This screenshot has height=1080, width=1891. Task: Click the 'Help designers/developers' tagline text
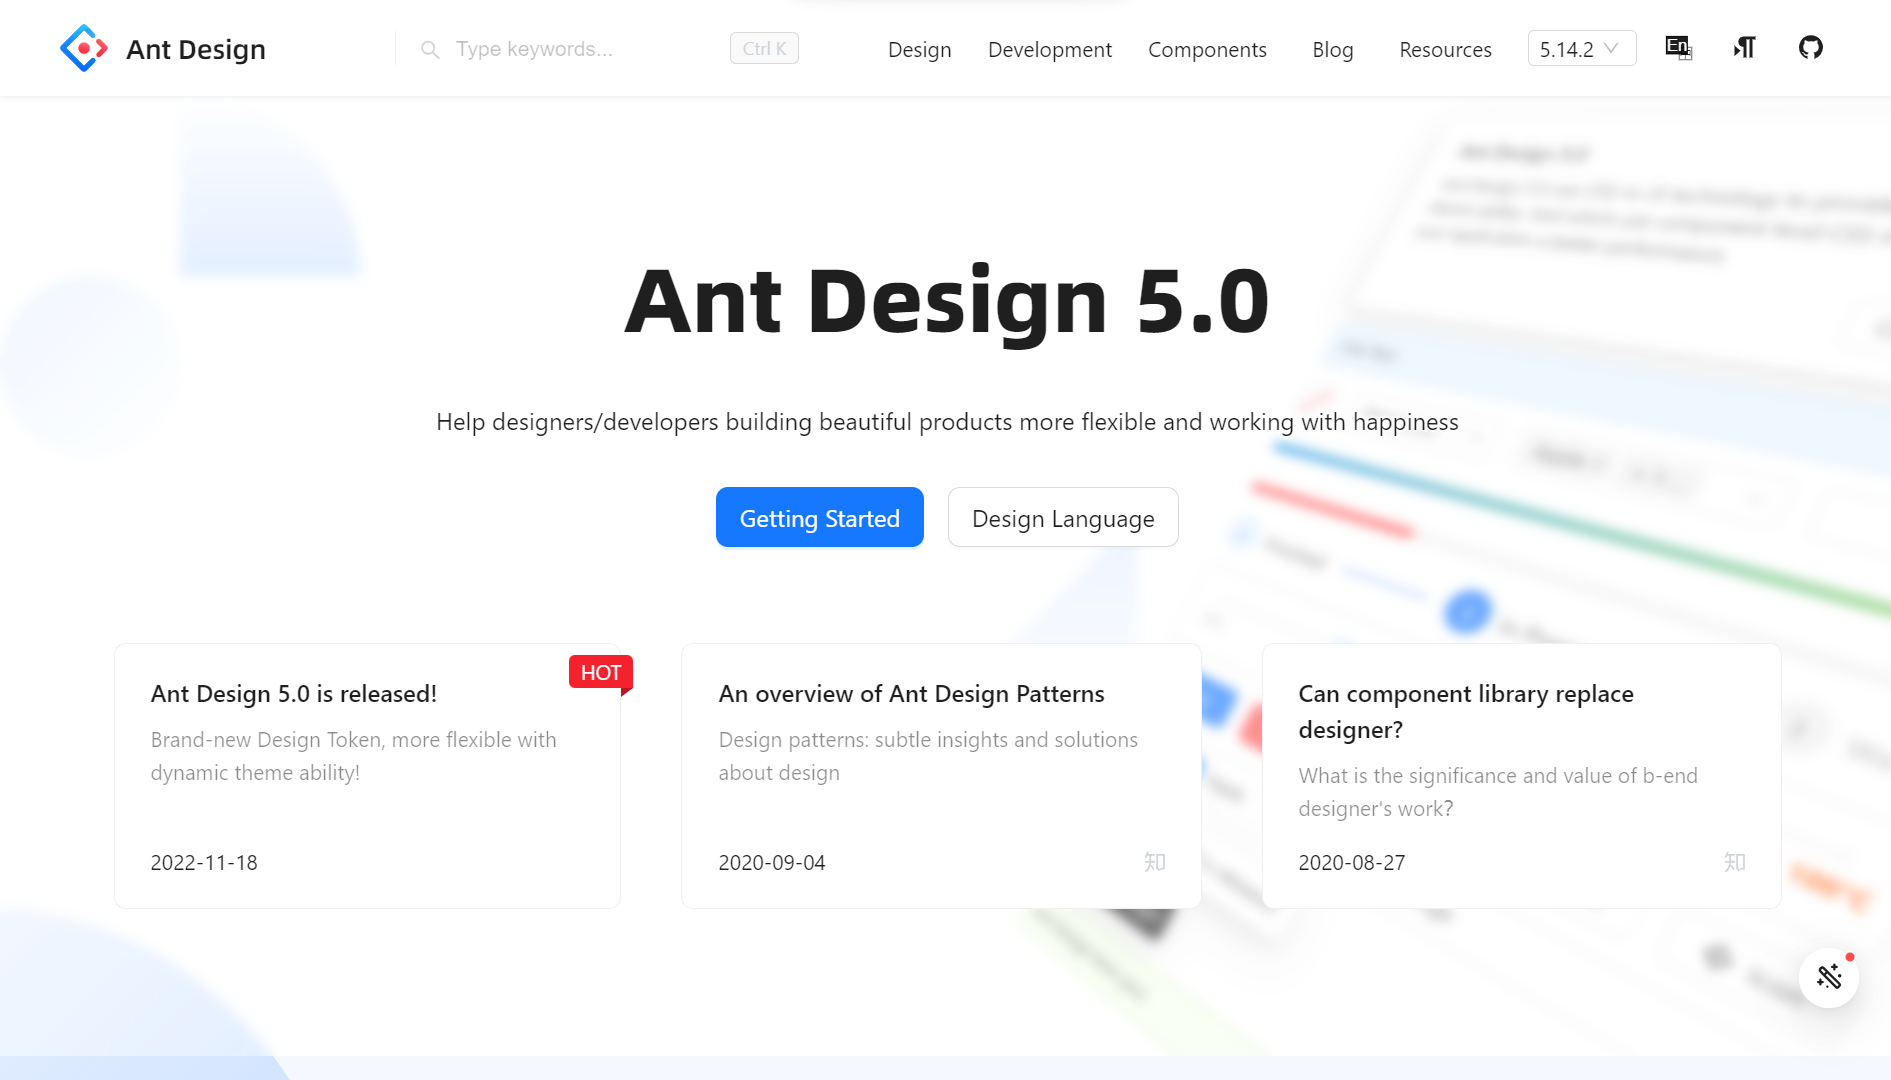click(x=947, y=422)
